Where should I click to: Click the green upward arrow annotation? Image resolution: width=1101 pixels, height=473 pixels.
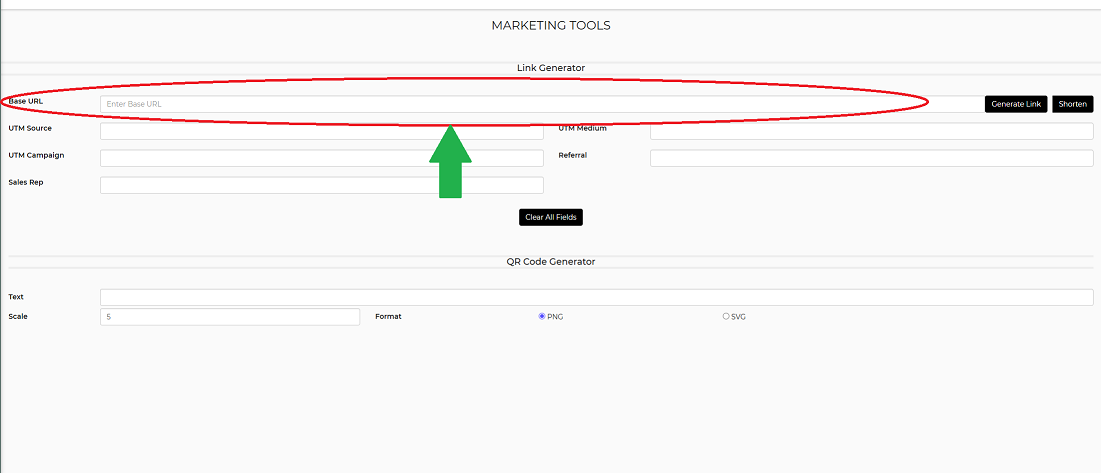click(x=450, y=161)
